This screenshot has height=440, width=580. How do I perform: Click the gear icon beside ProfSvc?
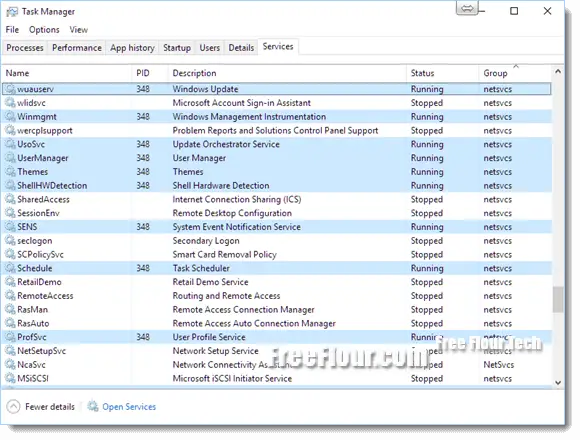point(10,337)
